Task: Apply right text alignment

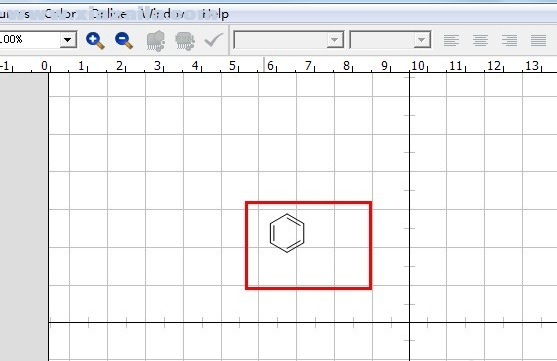Action: click(509, 41)
